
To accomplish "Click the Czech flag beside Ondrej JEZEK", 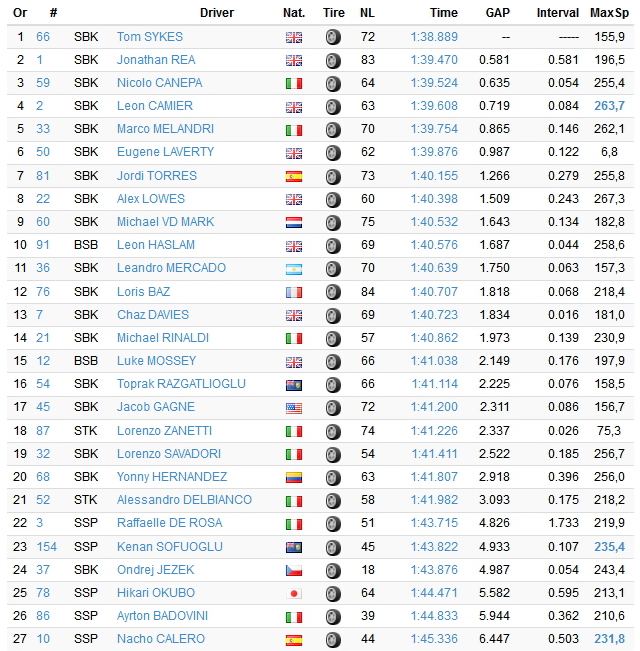I will click(294, 570).
